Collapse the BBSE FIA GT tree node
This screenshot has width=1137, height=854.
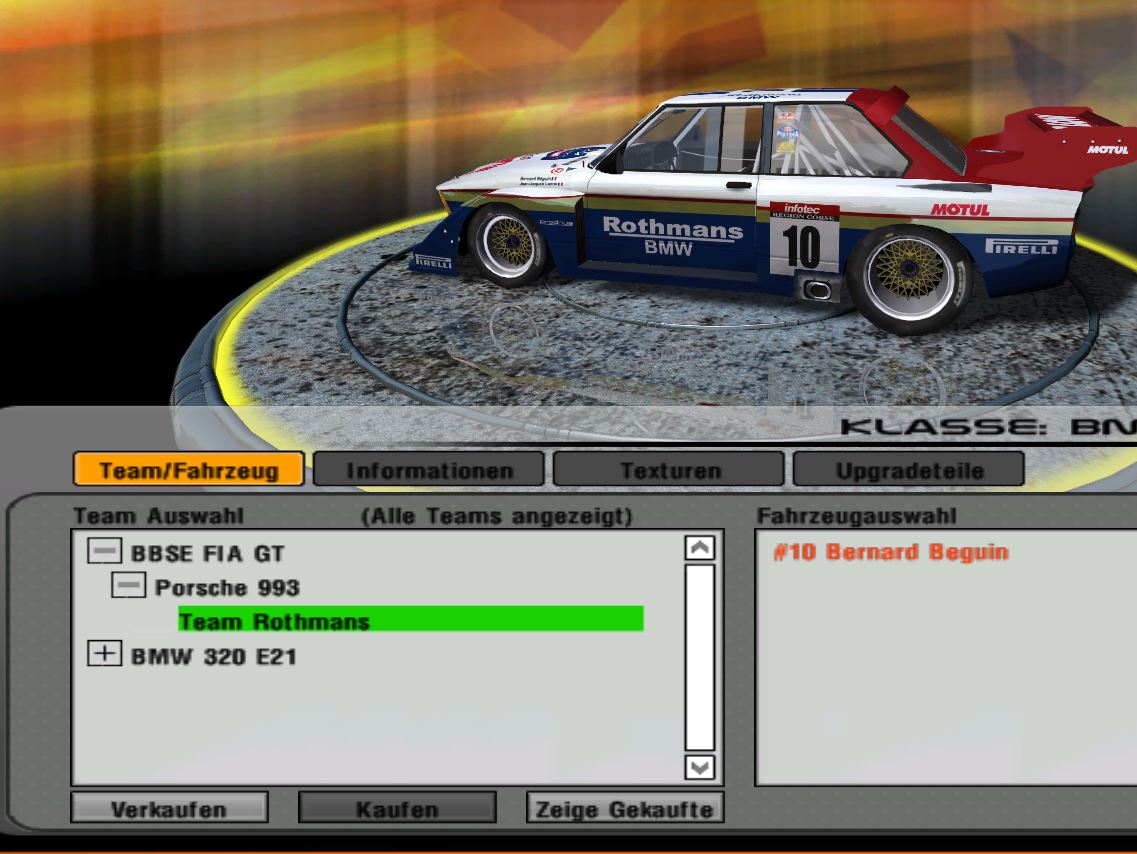104,551
